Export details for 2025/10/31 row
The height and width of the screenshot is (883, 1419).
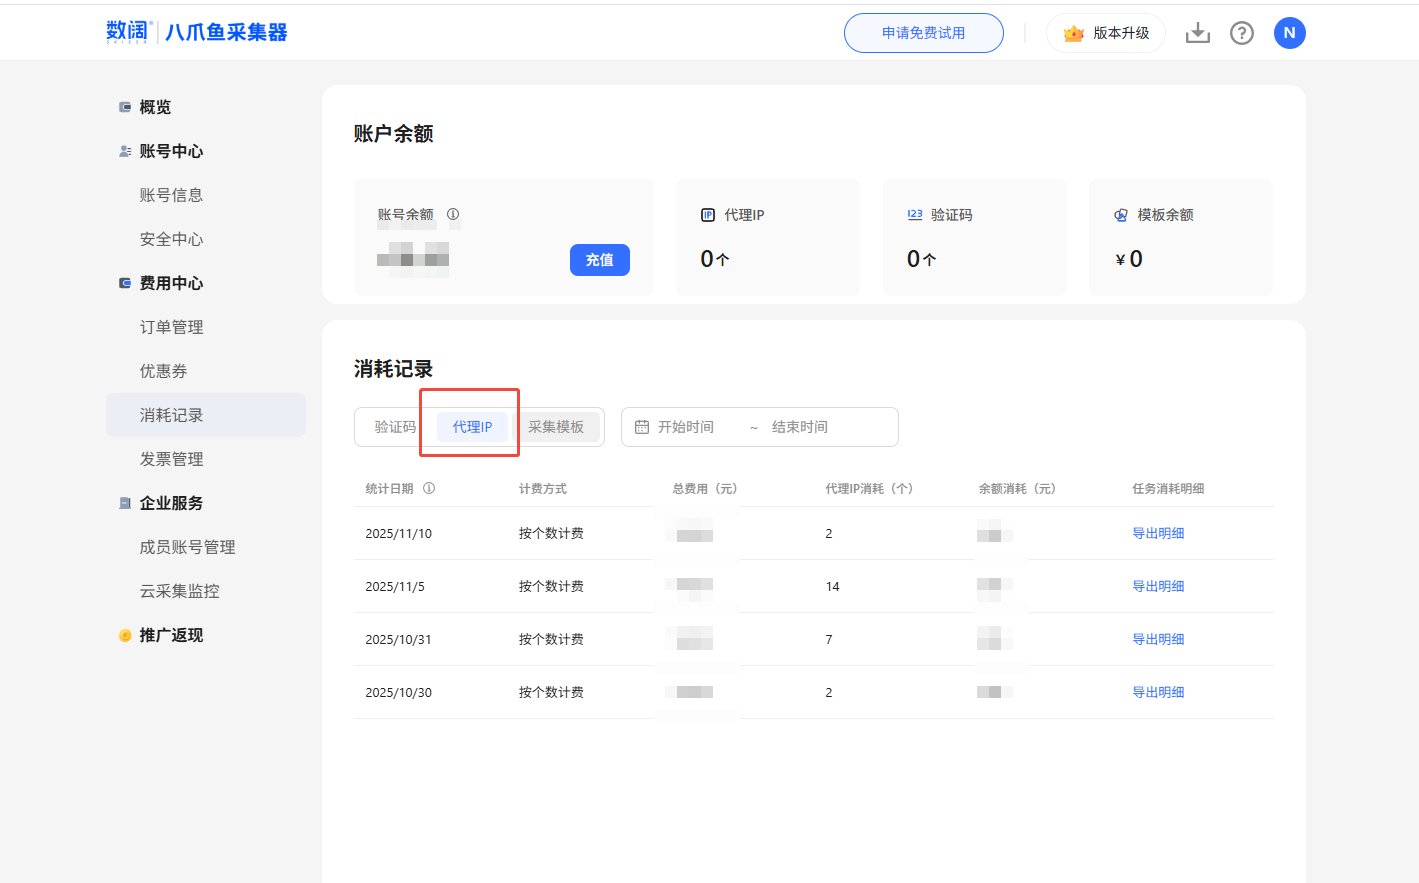click(x=1158, y=639)
